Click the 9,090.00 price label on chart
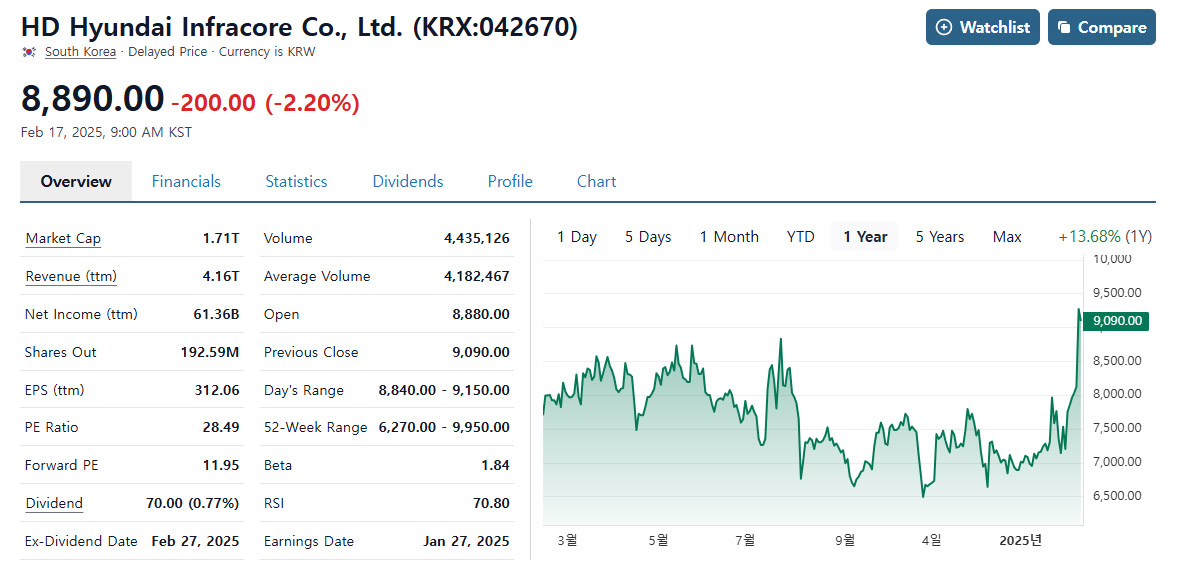The image size is (1194, 578). 1116,321
